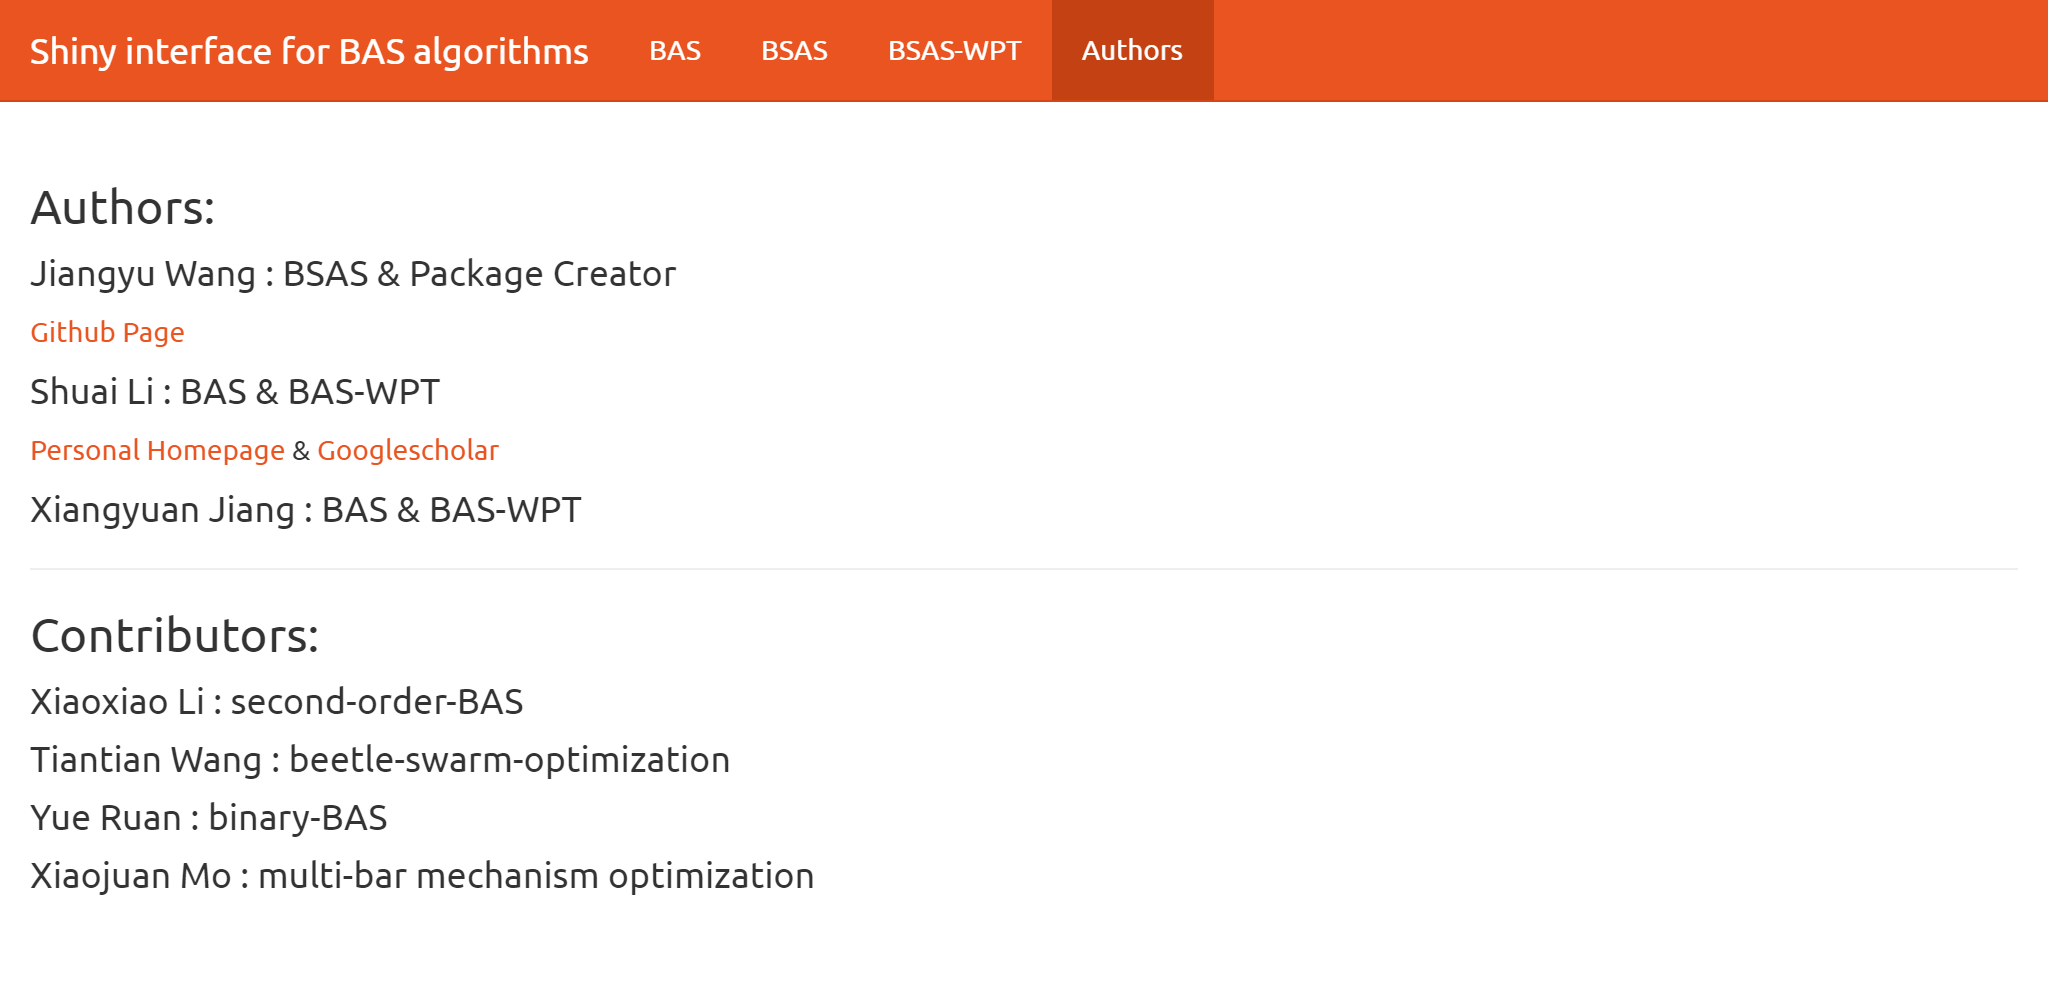Click Xiaojuan Mo : multi-bar mechanism optimization text
Viewport: 2048px width, 988px height.
[422, 876]
